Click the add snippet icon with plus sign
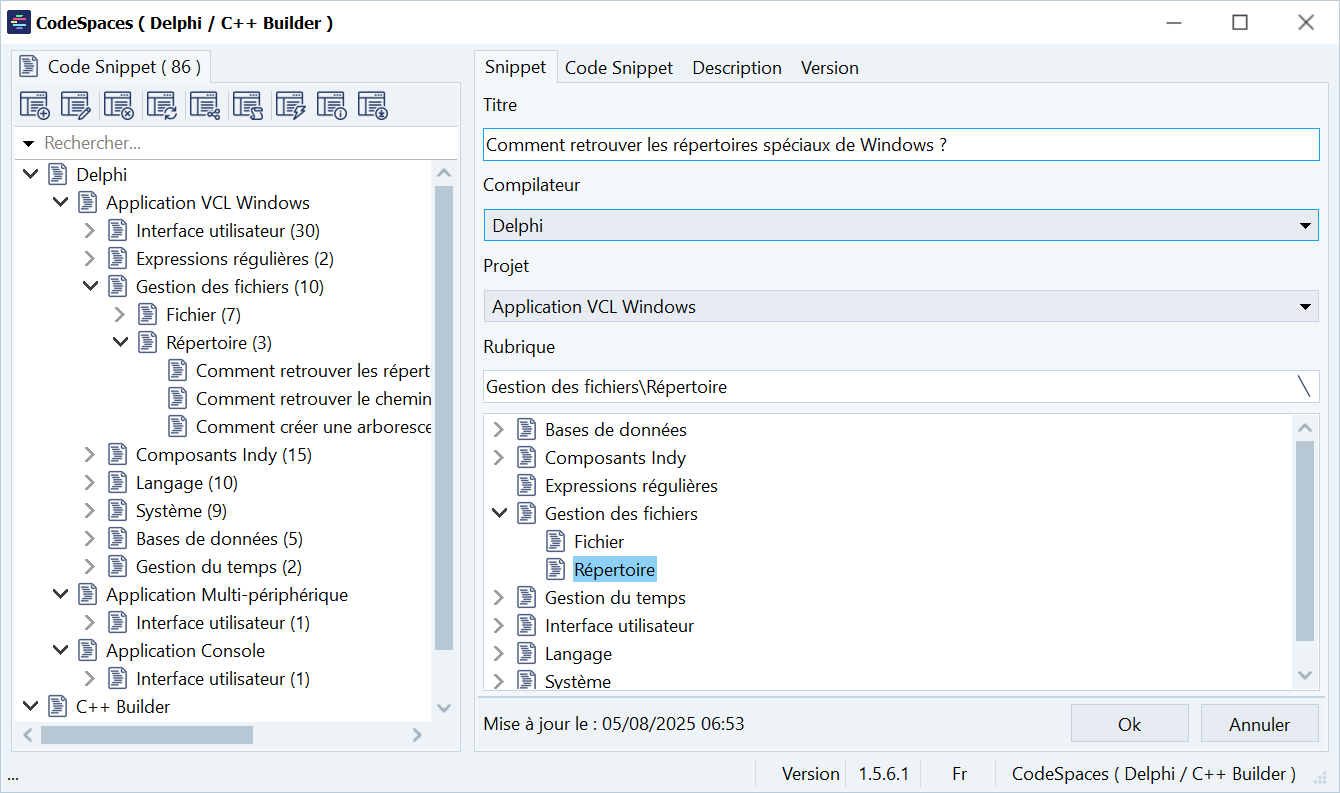The width and height of the screenshot is (1340, 793). click(x=35, y=105)
